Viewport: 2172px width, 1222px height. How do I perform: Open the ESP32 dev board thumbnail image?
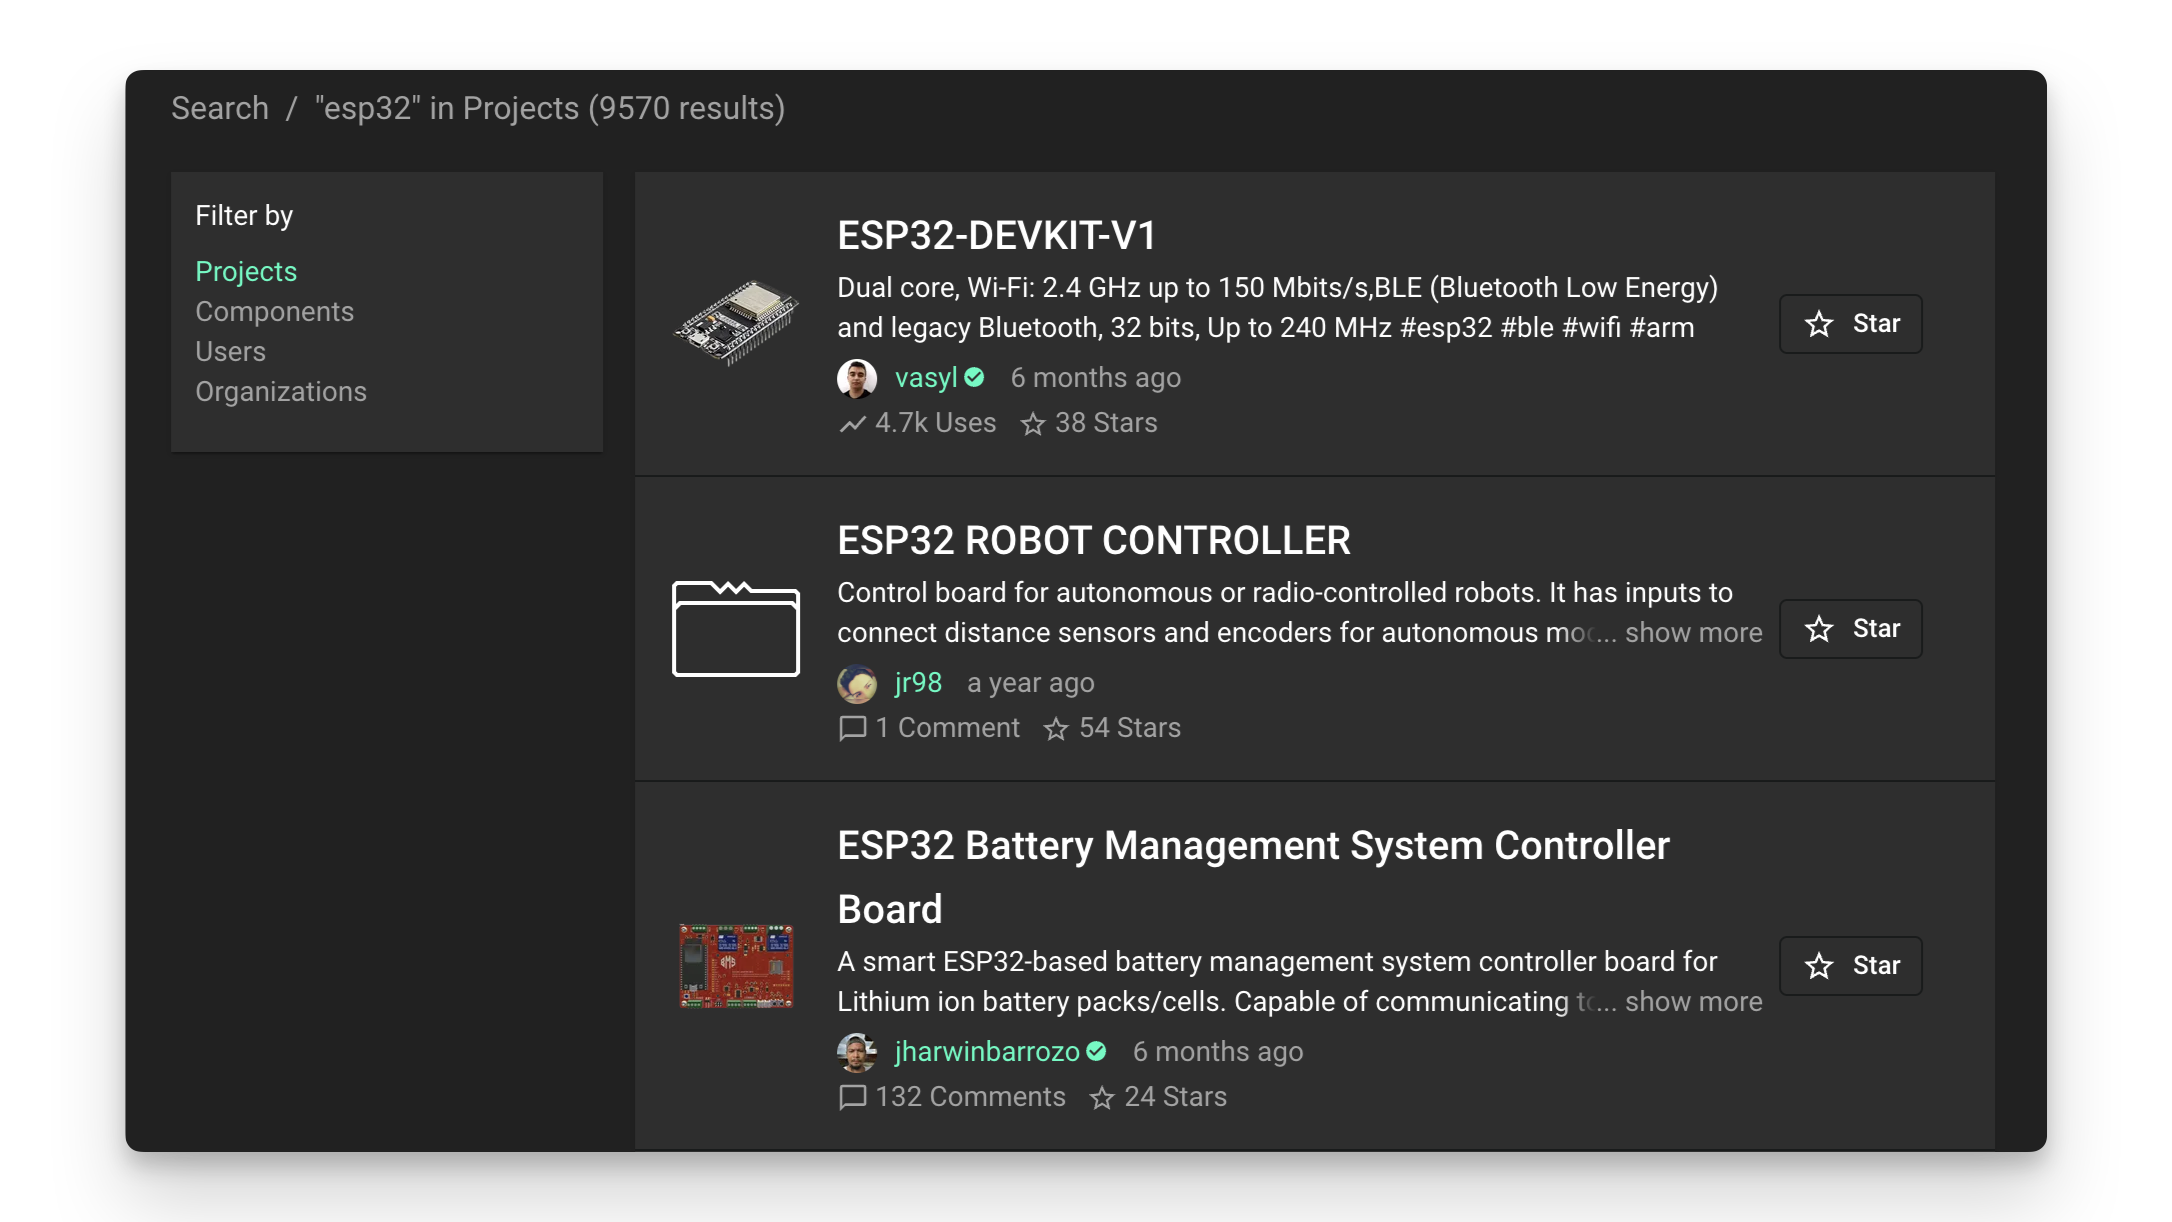[x=736, y=323]
